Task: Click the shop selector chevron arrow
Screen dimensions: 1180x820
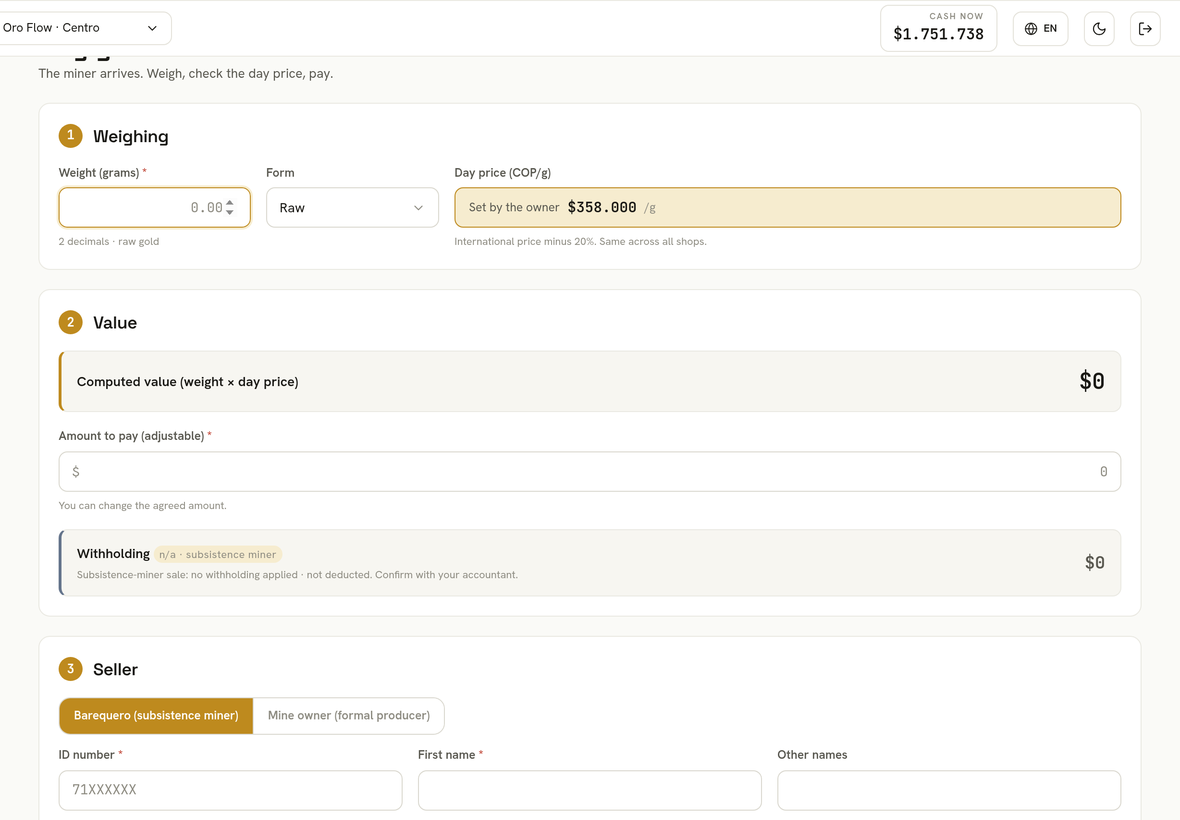Action: (x=152, y=28)
